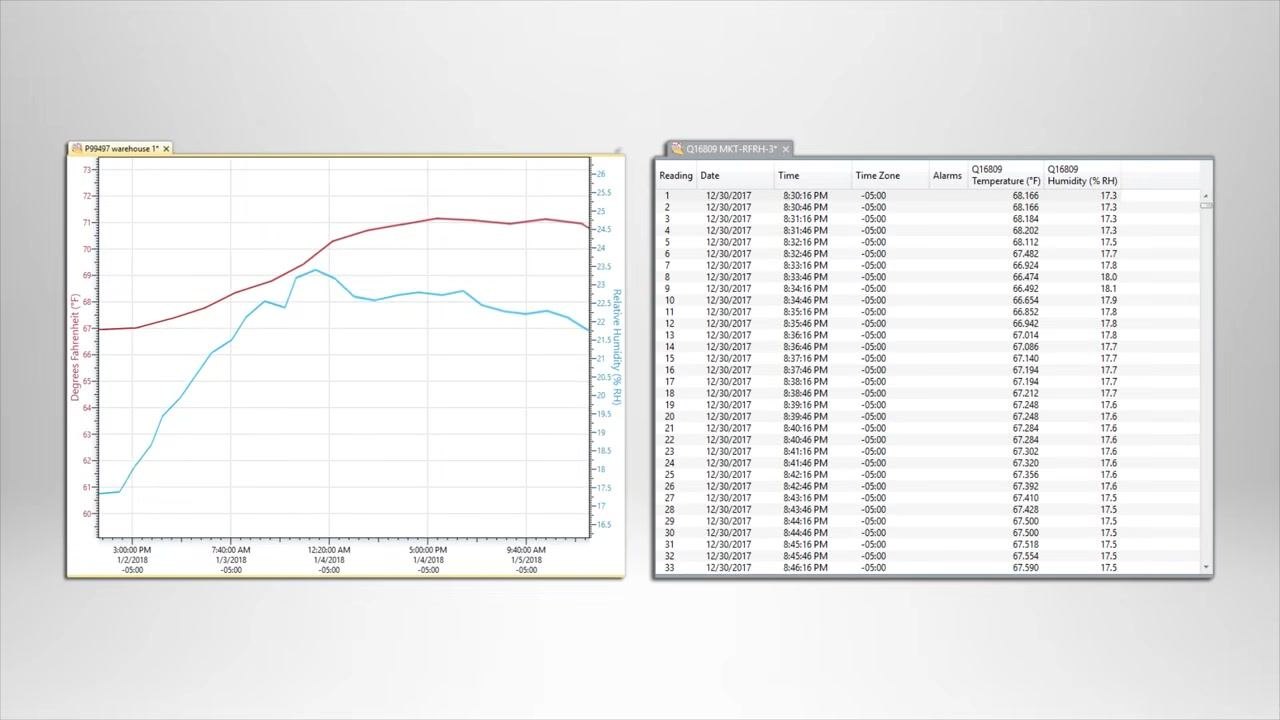Click the table icon on the Q16809 tab
The height and width of the screenshot is (720, 1280).
click(x=677, y=148)
